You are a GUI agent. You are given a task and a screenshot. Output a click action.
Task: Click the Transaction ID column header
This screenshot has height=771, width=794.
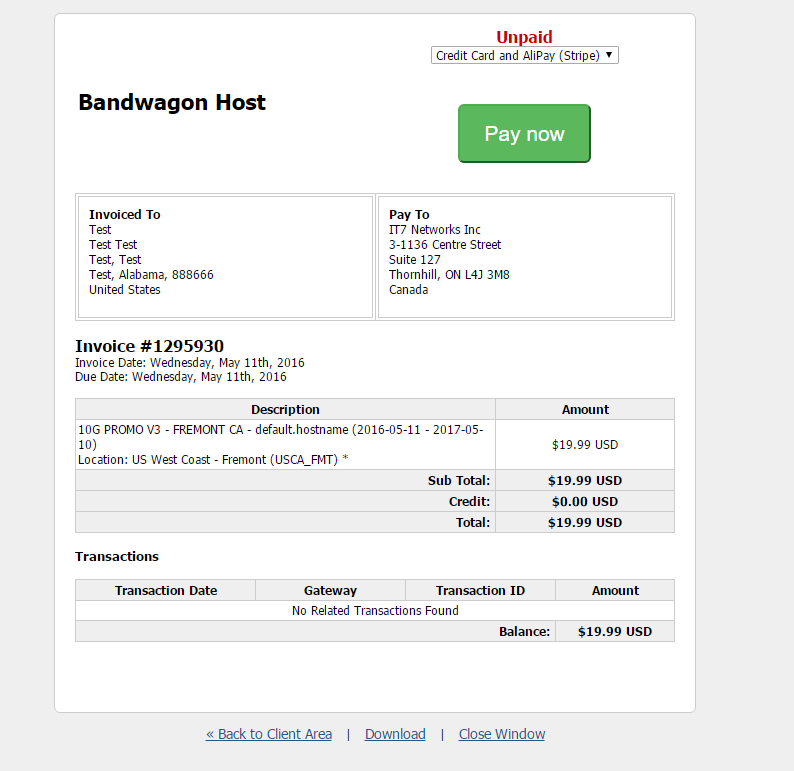tap(480, 590)
